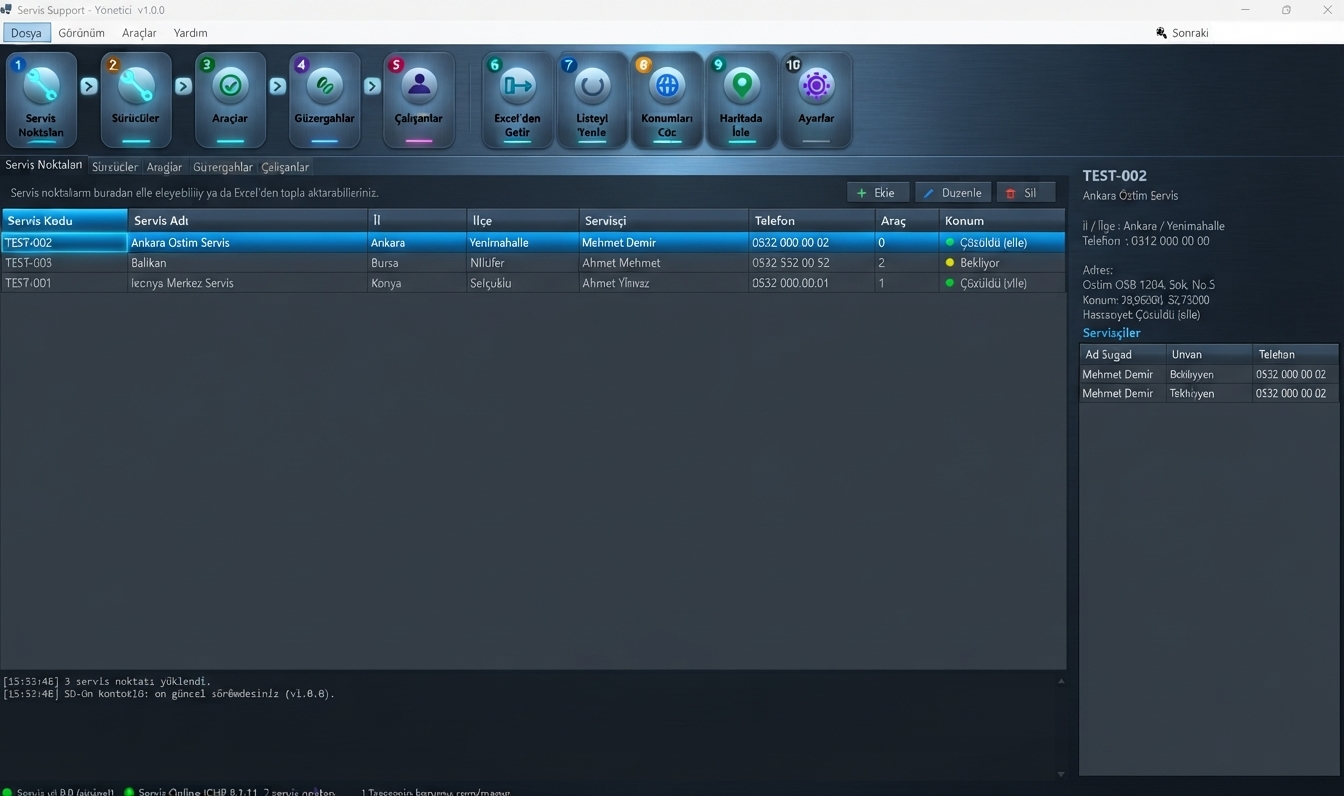This screenshot has height=796, width=1344.
Task: Switch to the Sürücüler tab
Action: [115, 167]
